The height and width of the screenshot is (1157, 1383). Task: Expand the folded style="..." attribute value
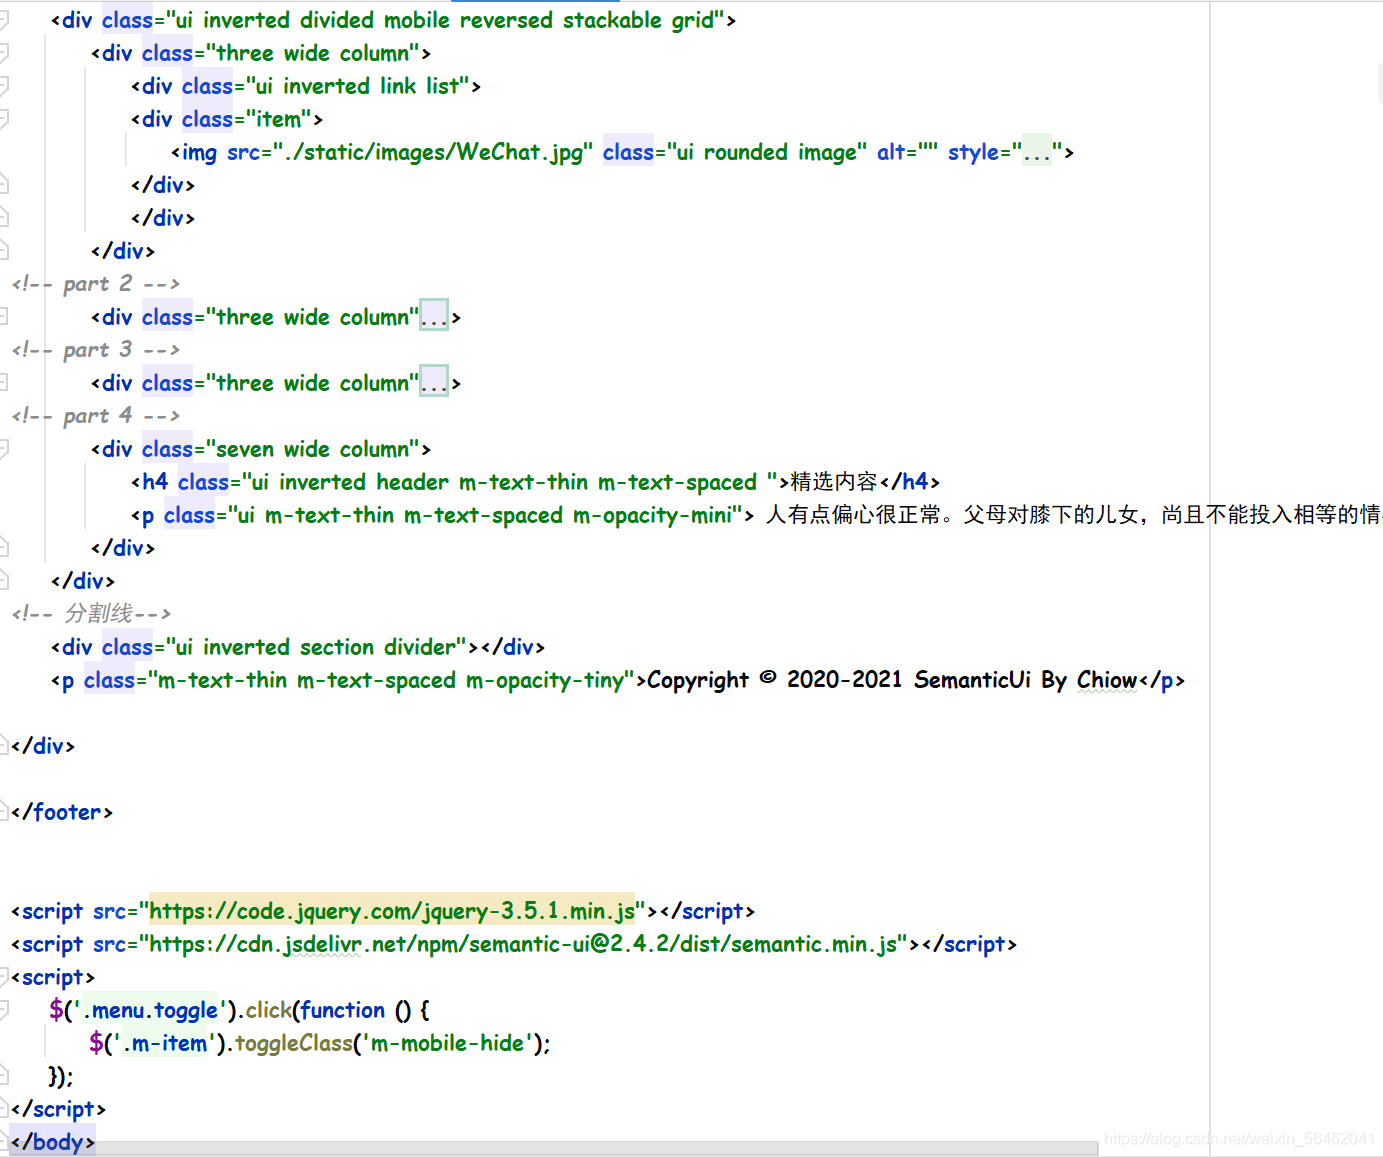pos(1037,152)
